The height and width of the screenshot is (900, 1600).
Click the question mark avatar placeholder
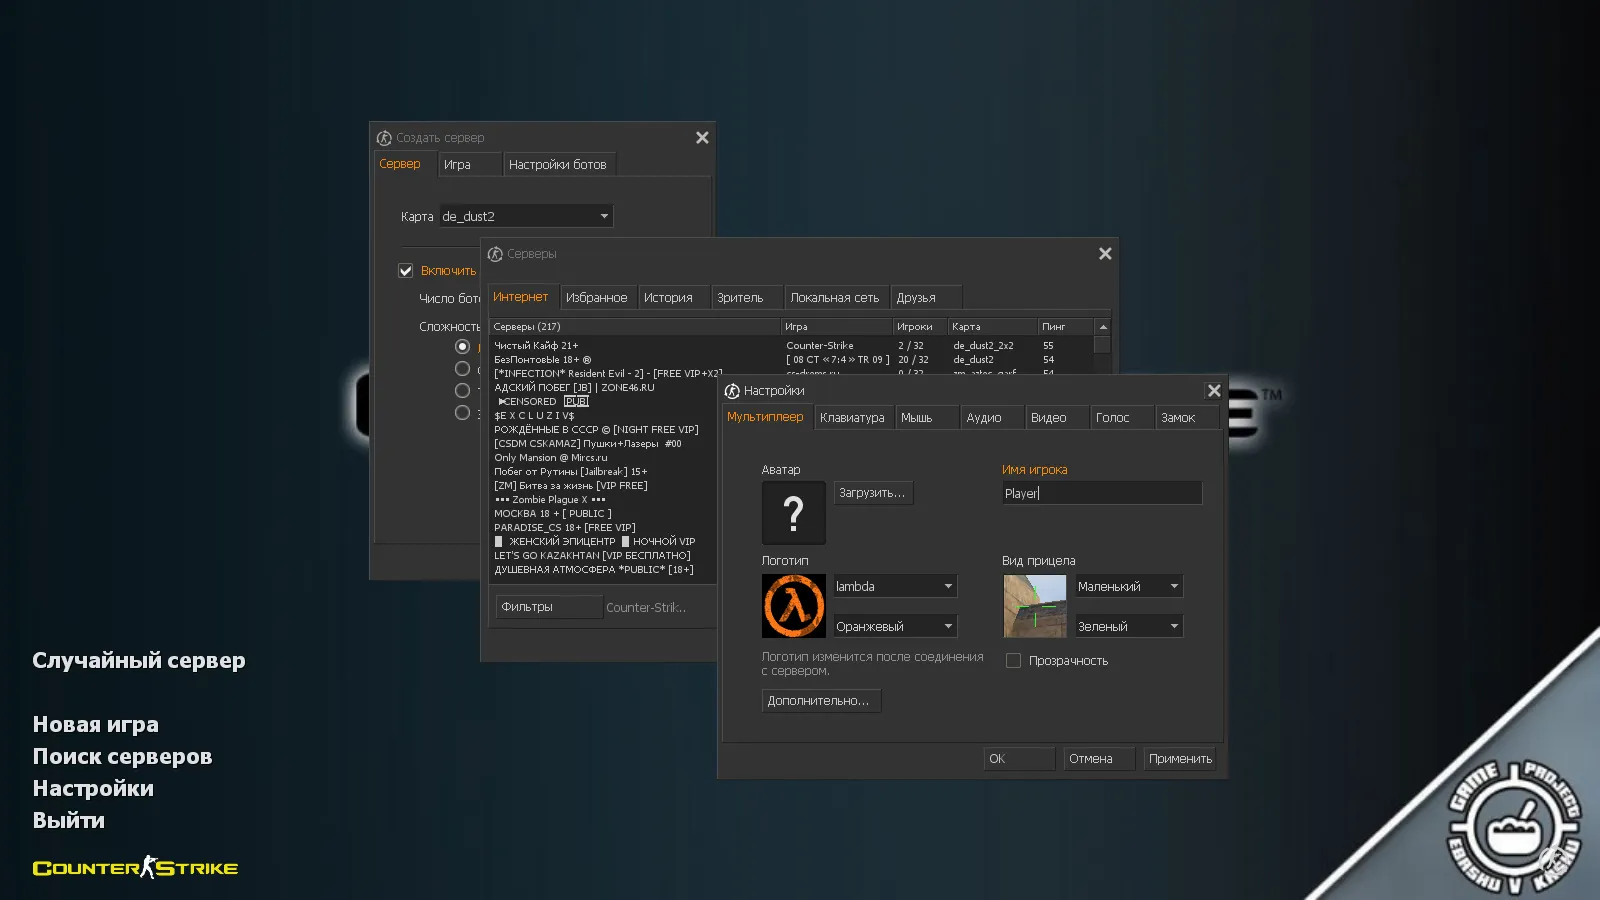[793, 513]
